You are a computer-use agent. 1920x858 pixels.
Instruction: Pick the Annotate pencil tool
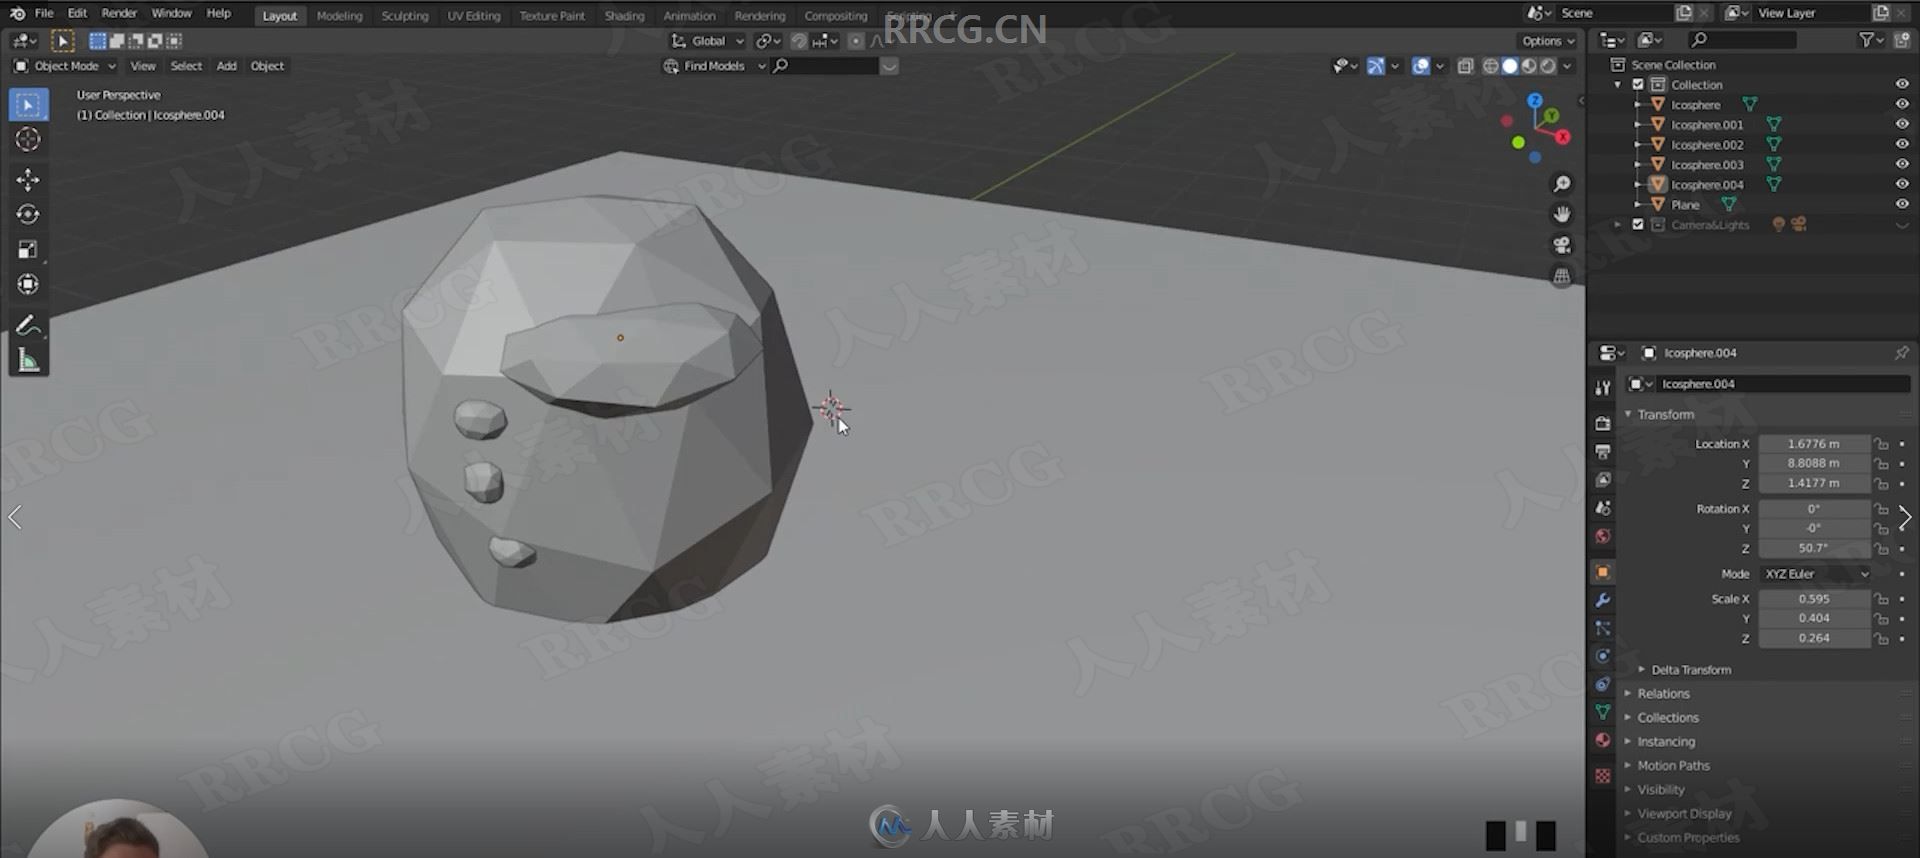[28, 325]
